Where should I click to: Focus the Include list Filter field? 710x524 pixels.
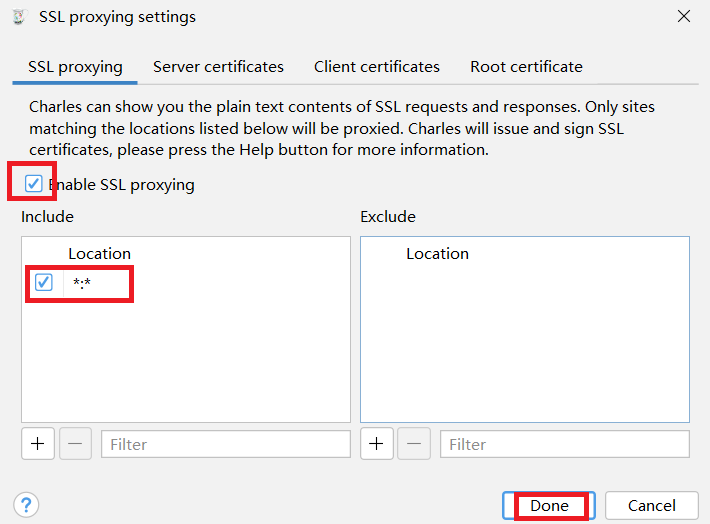225,444
